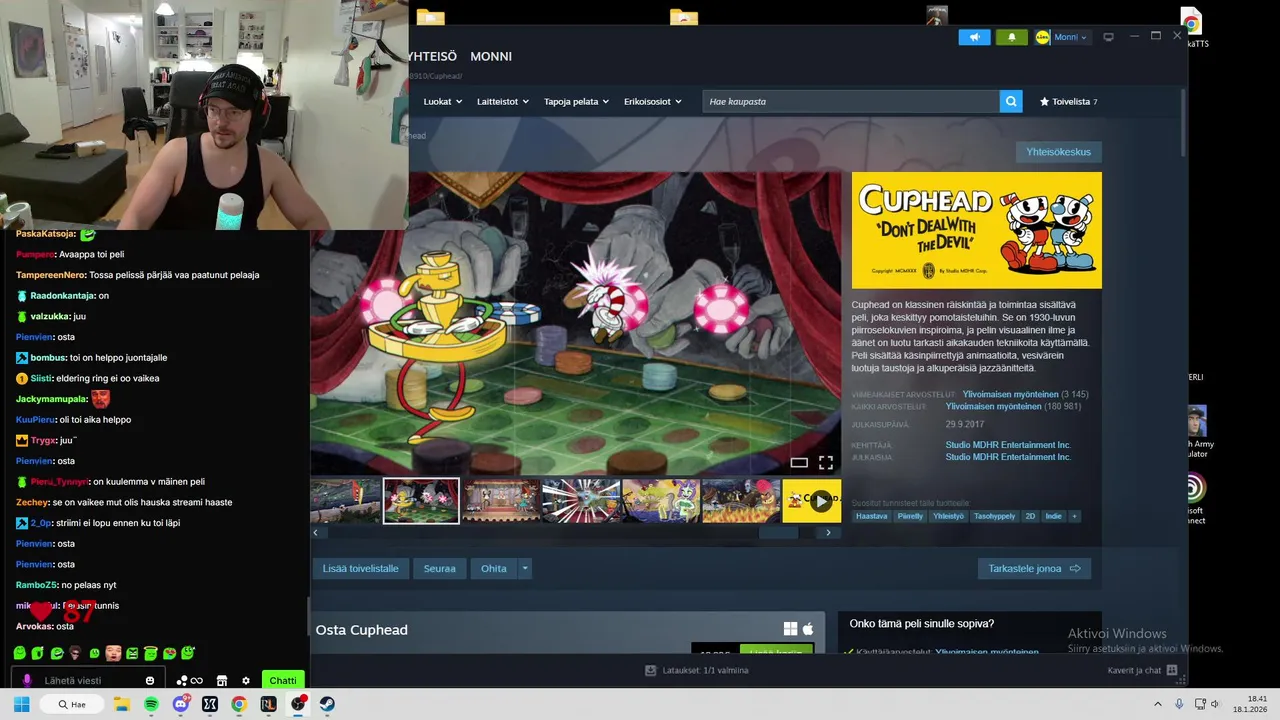The height and width of the screenshot is (720, 1280).
Task: Select the highlighted casino screenshot thumbnail
Action: point(421,501)
